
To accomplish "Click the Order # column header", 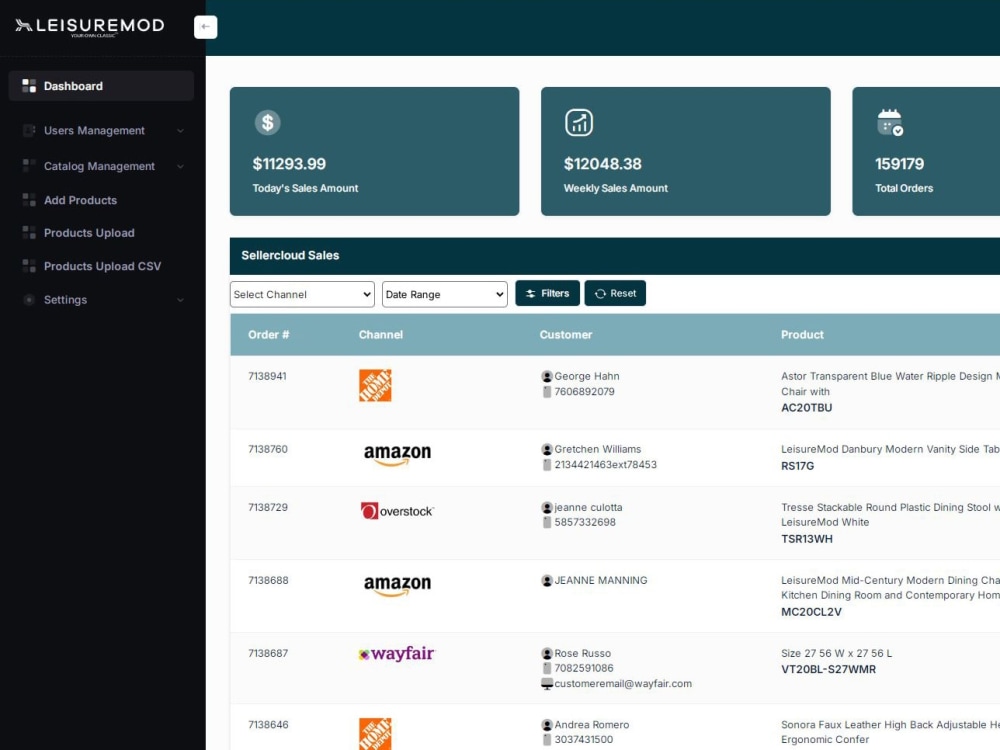I will click(x=268, y=335).
